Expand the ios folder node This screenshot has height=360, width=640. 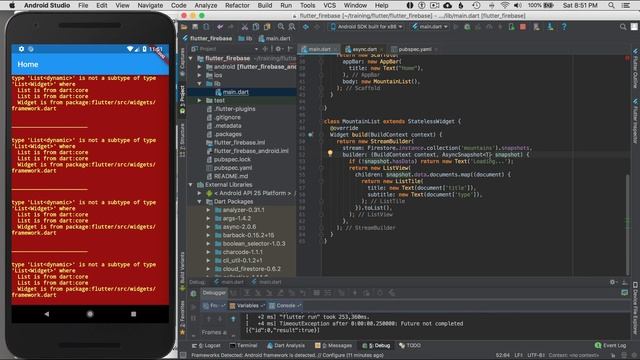(x=199, y=75)
